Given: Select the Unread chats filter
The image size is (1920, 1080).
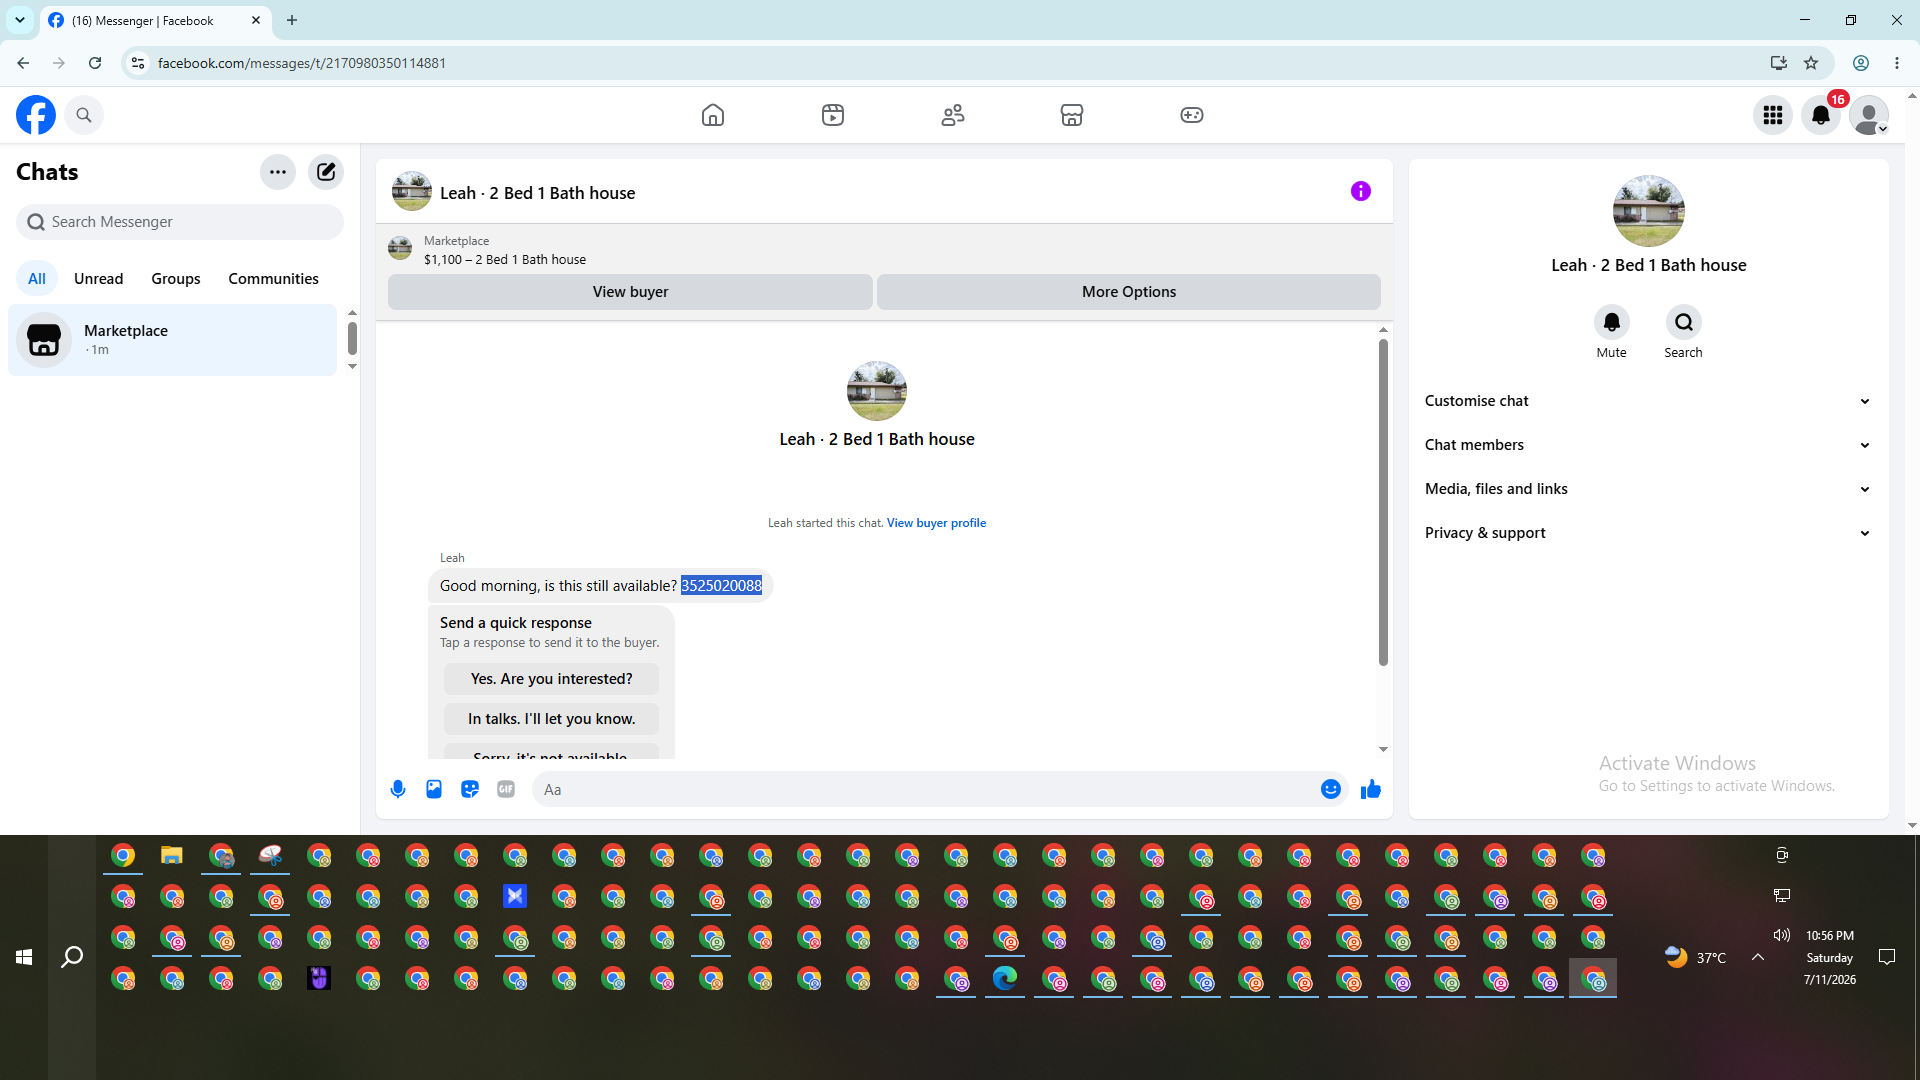Looking at the screenshot, I should pos(99,279).
